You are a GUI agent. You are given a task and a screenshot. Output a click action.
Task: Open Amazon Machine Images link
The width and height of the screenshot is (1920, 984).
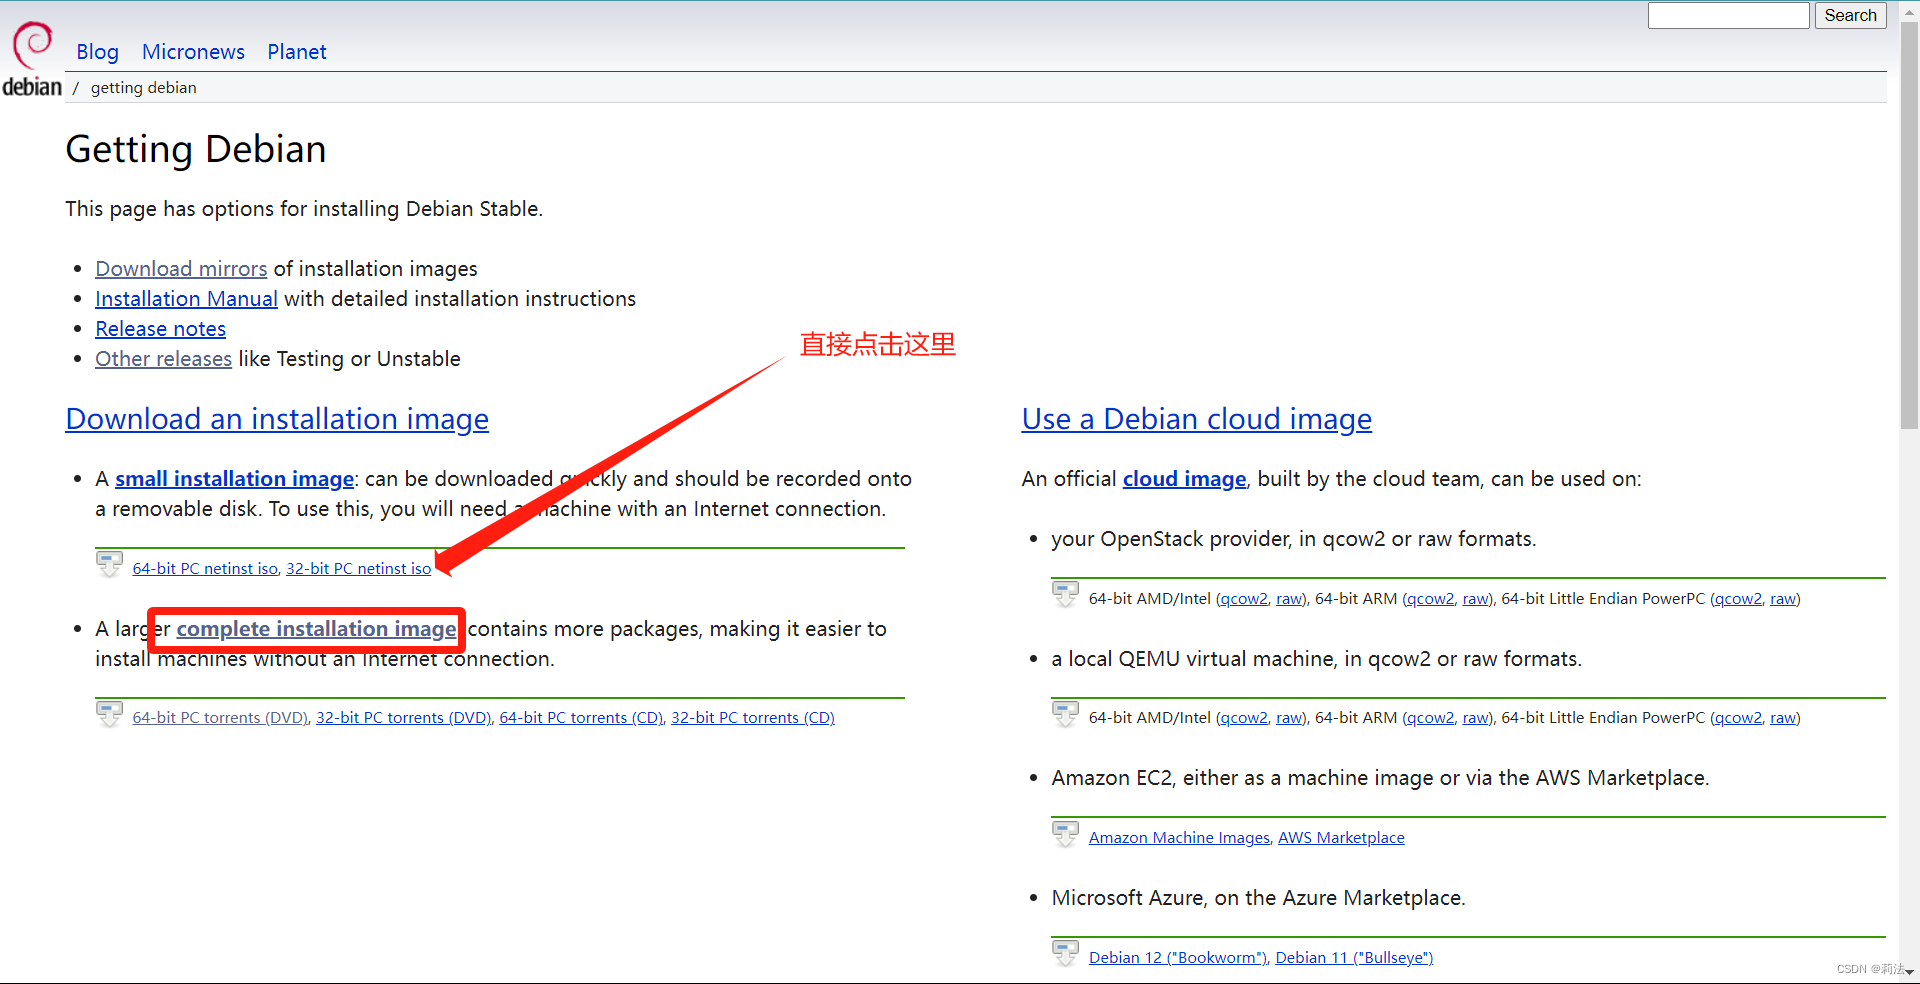click(x=1179, y=838)
